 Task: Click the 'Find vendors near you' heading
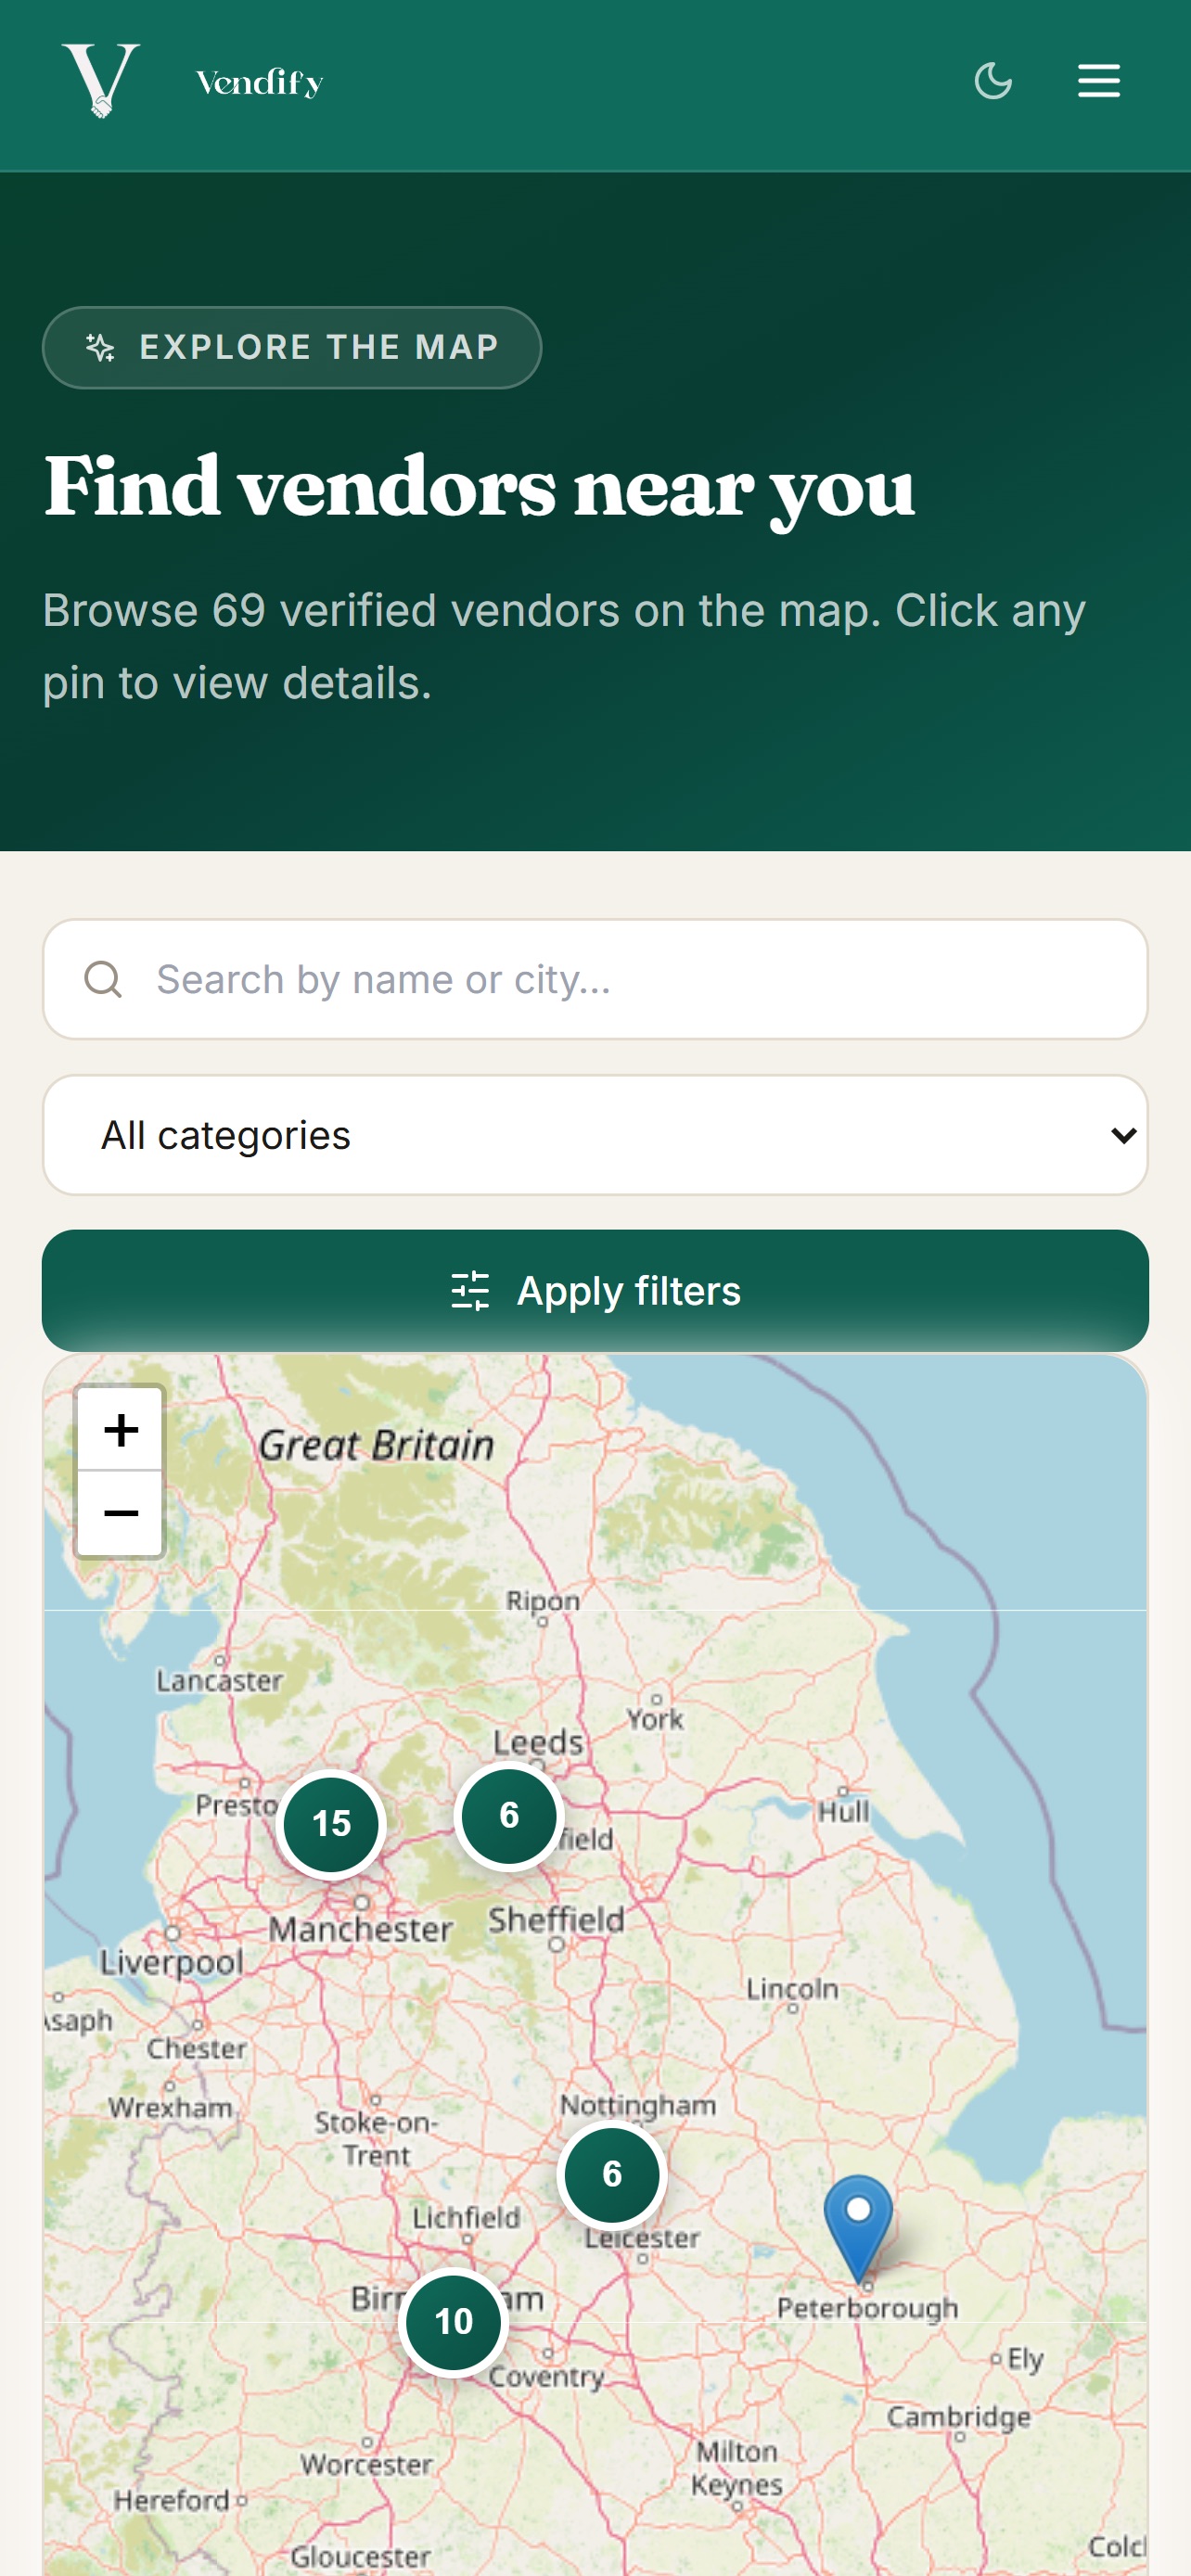click(479, 487)
